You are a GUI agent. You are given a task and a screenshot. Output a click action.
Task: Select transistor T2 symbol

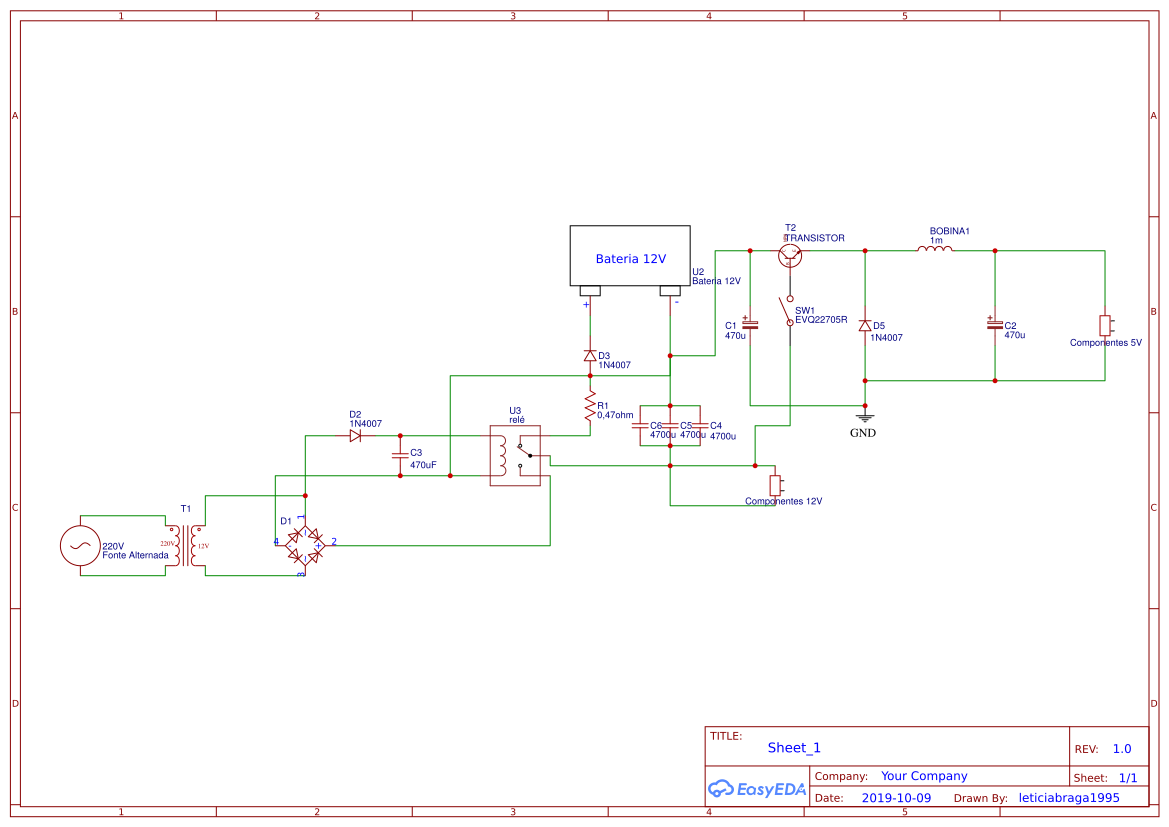click(x=790, y=256)
